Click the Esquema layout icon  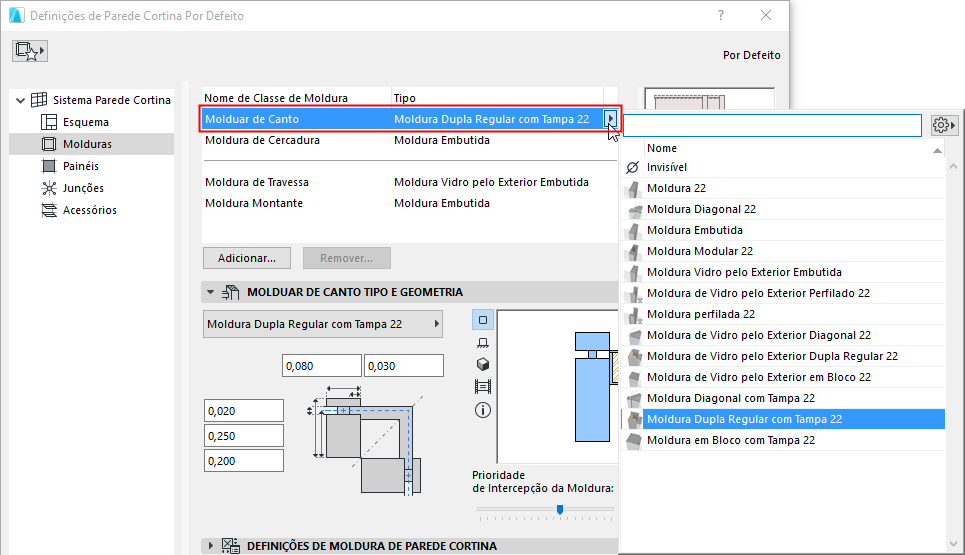pos(49,122)
